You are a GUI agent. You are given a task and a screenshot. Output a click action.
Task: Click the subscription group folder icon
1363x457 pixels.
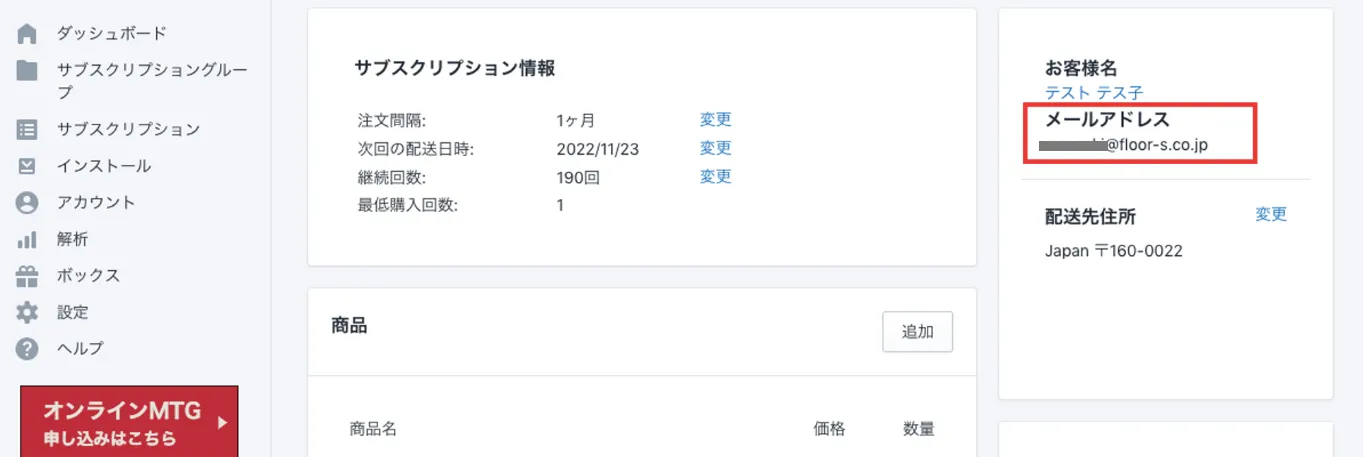(27, 71)
